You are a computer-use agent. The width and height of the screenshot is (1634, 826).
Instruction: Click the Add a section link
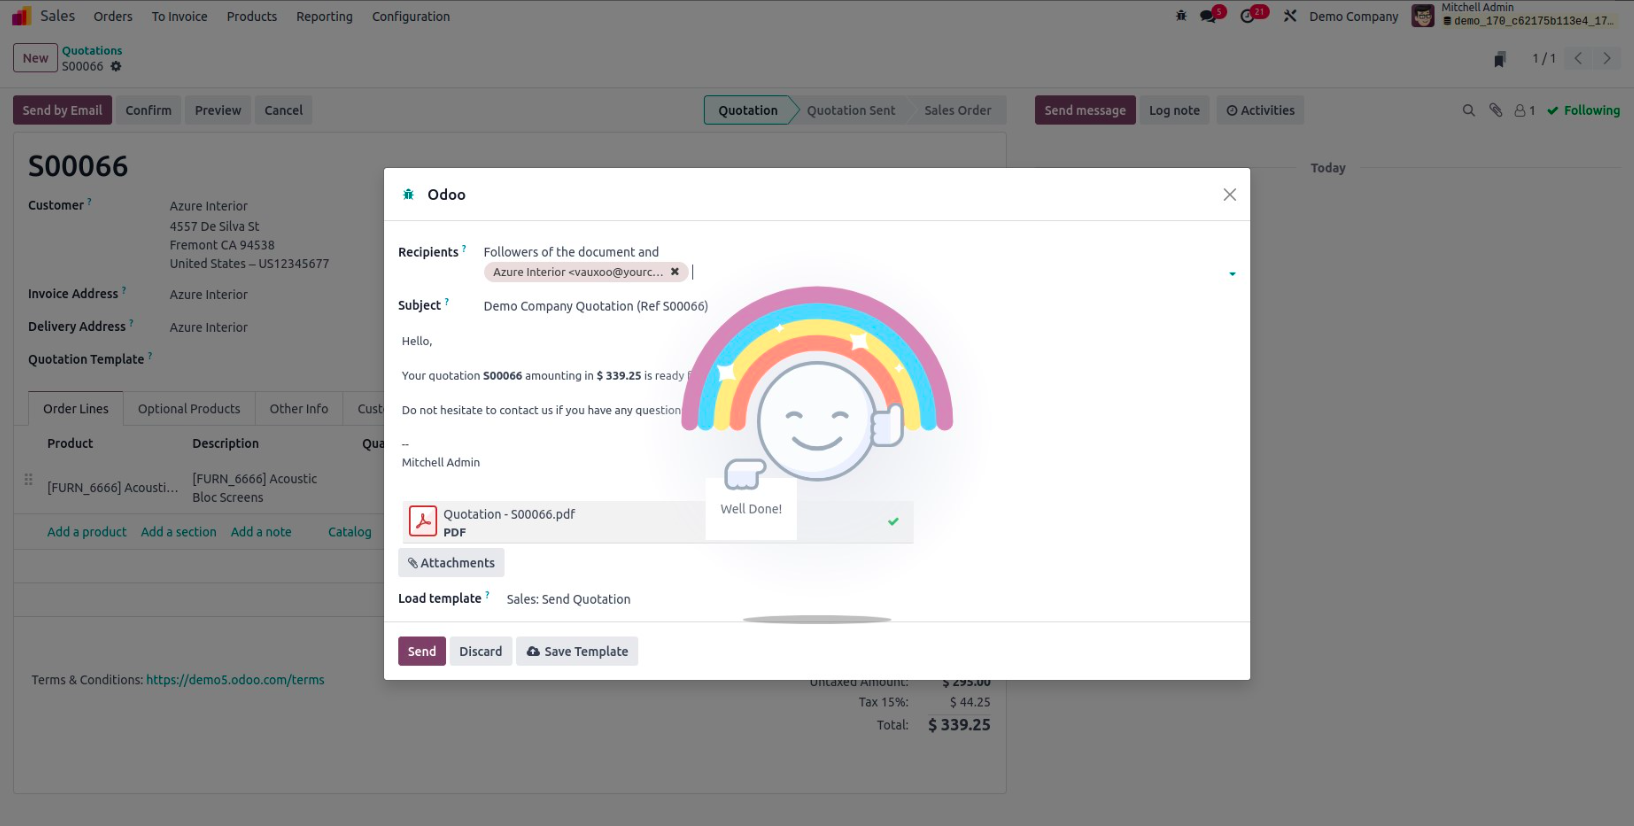pyautogui.click(x=179, y=532)
